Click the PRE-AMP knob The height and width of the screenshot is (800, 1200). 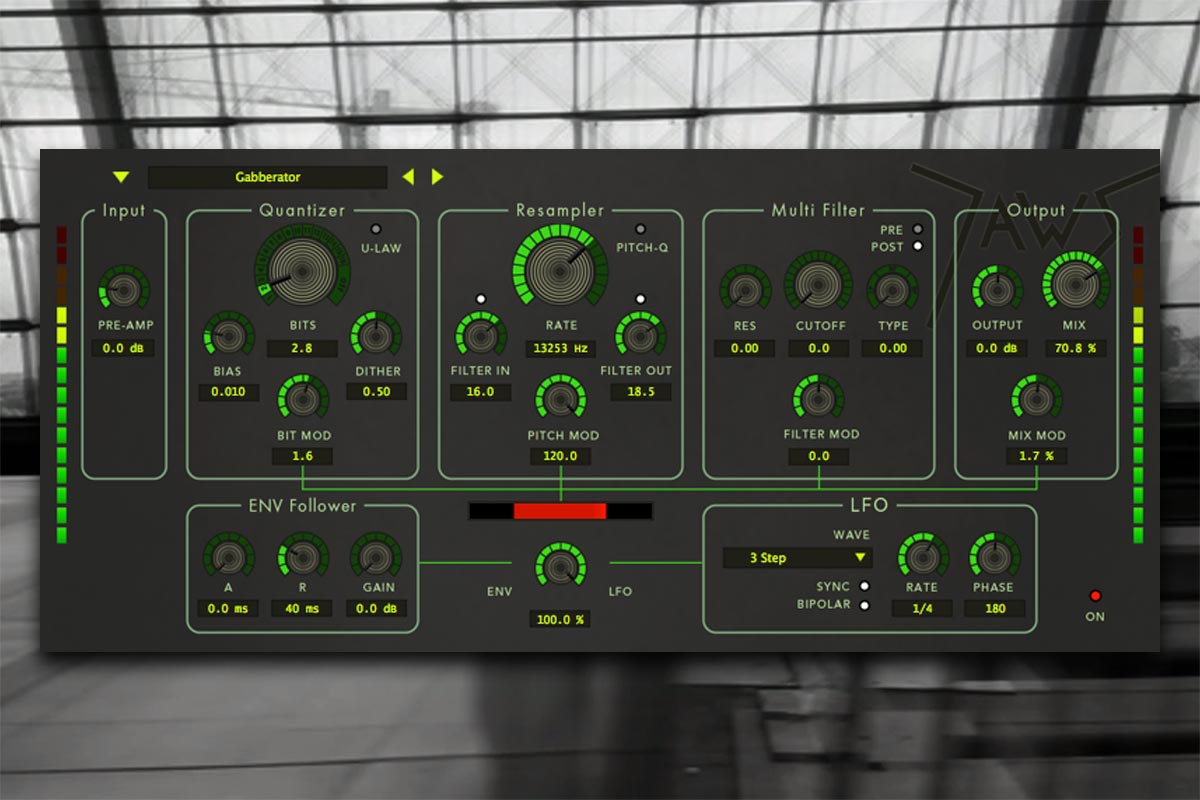(123, 290)
